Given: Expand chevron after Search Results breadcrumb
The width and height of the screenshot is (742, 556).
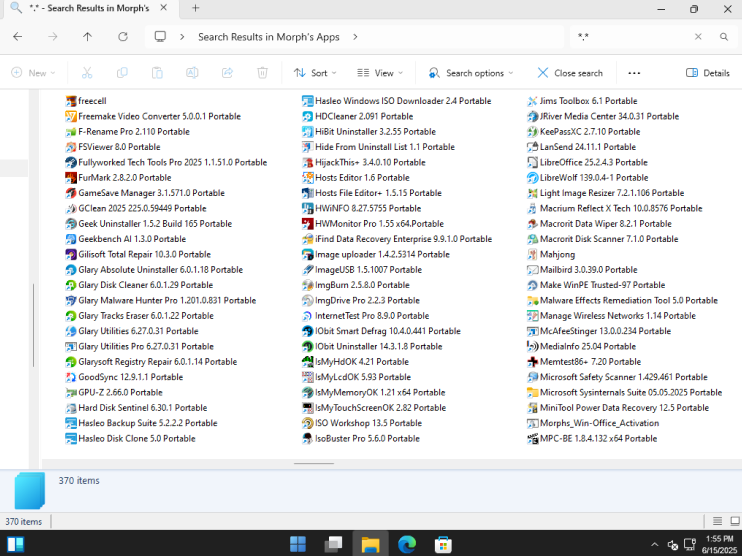Looking at the screenshot, I should pyautogui.click(x=355, y=37).
